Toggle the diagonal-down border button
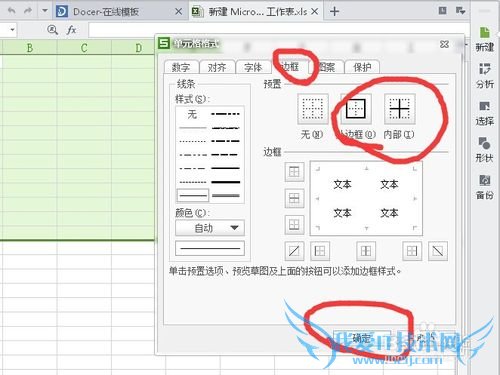Screen dimensions: 500x375 438,251
